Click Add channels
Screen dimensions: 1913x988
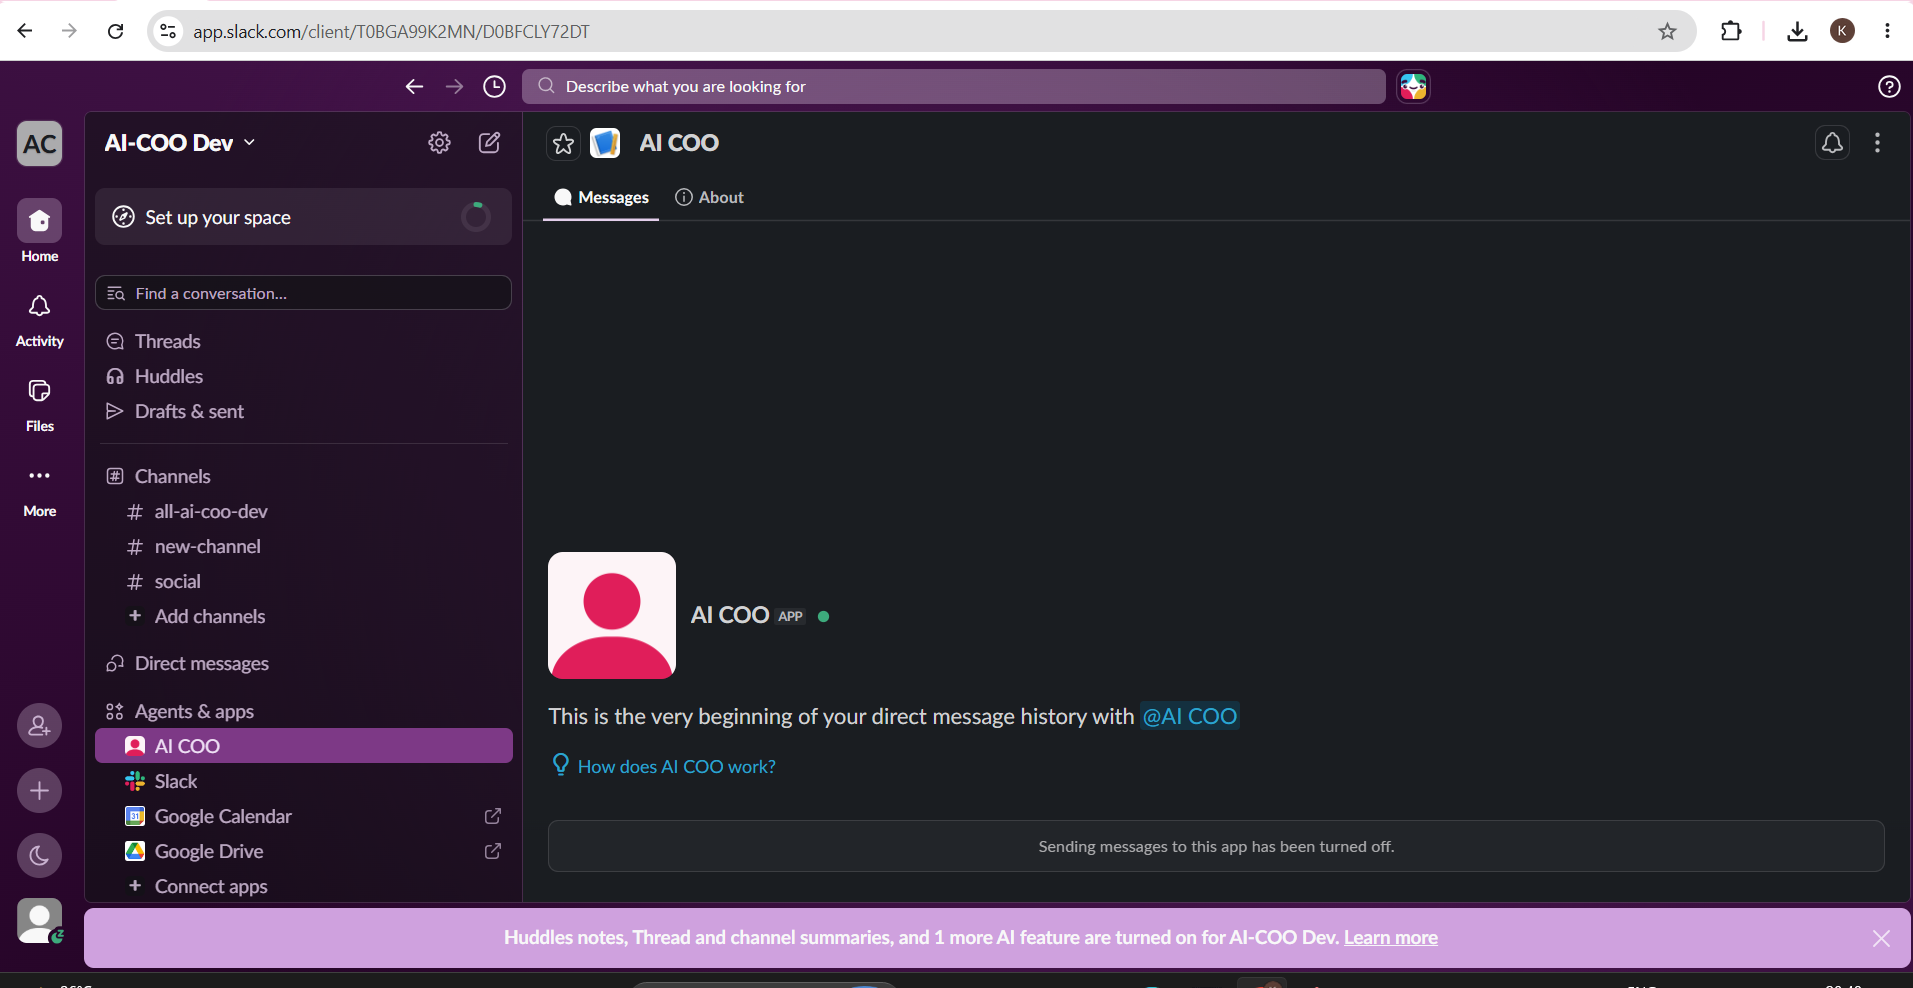coord(303,616)
